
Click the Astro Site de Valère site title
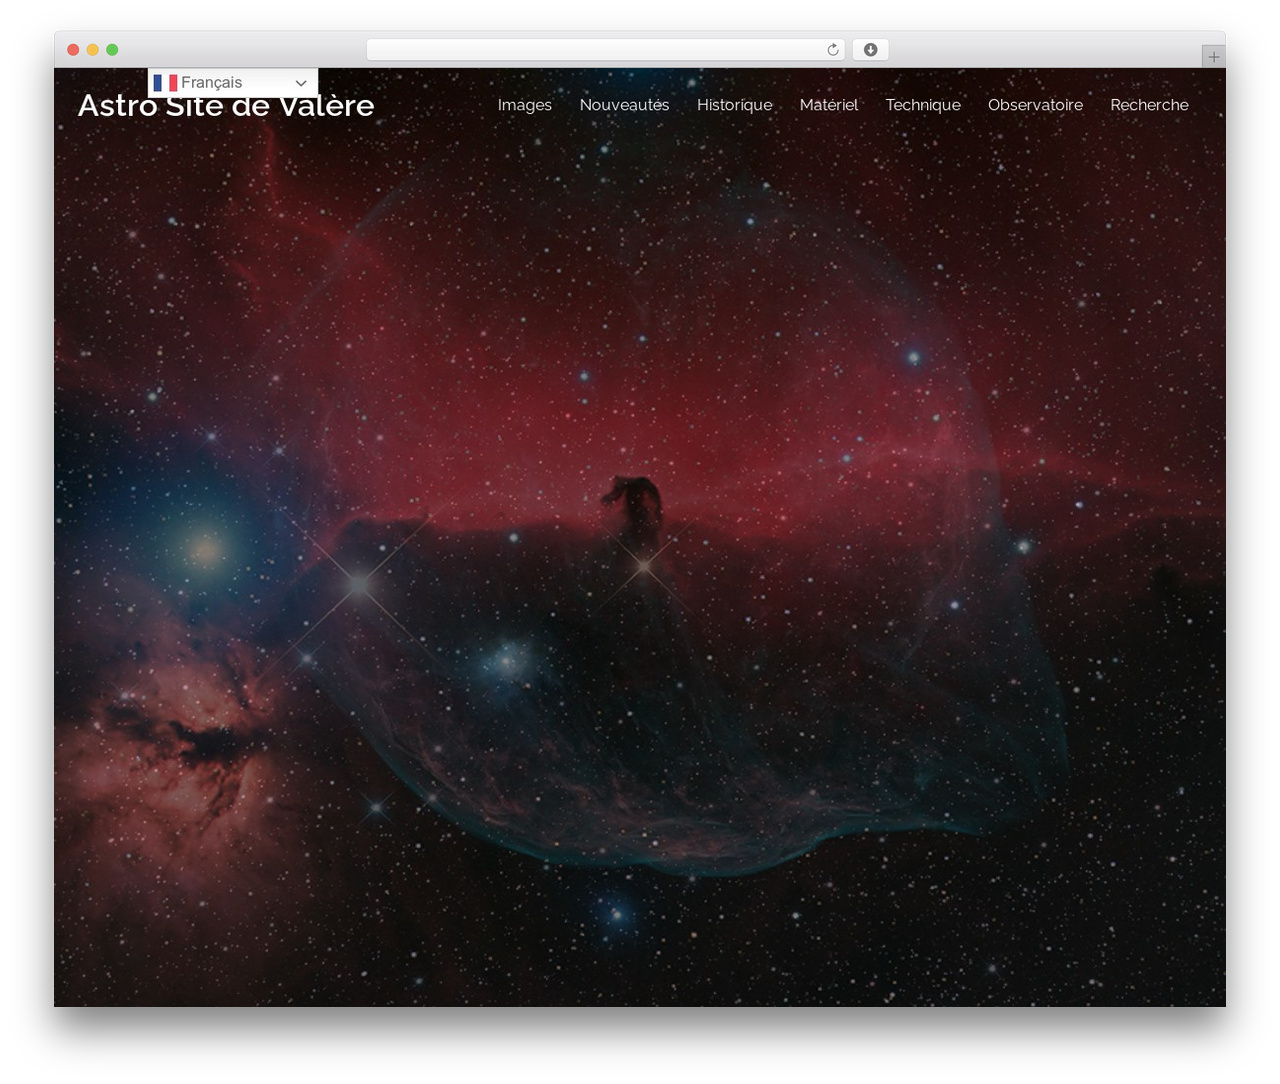226,106
